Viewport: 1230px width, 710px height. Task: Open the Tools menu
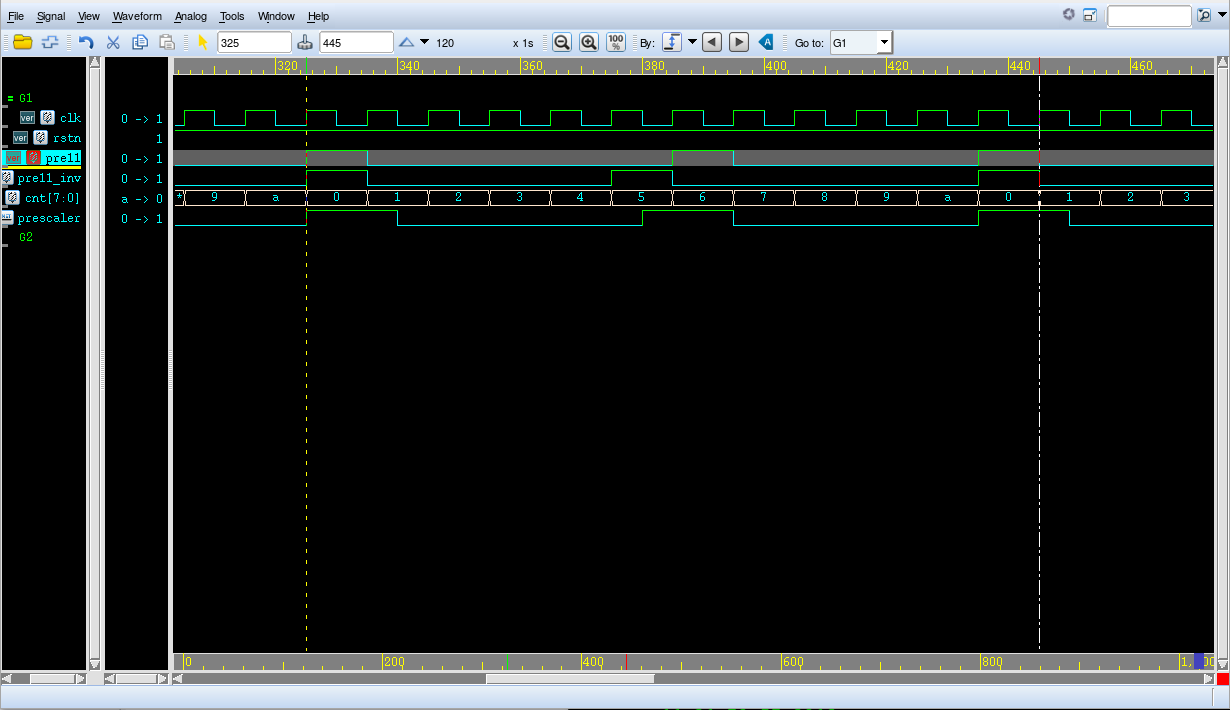[232, 16]
